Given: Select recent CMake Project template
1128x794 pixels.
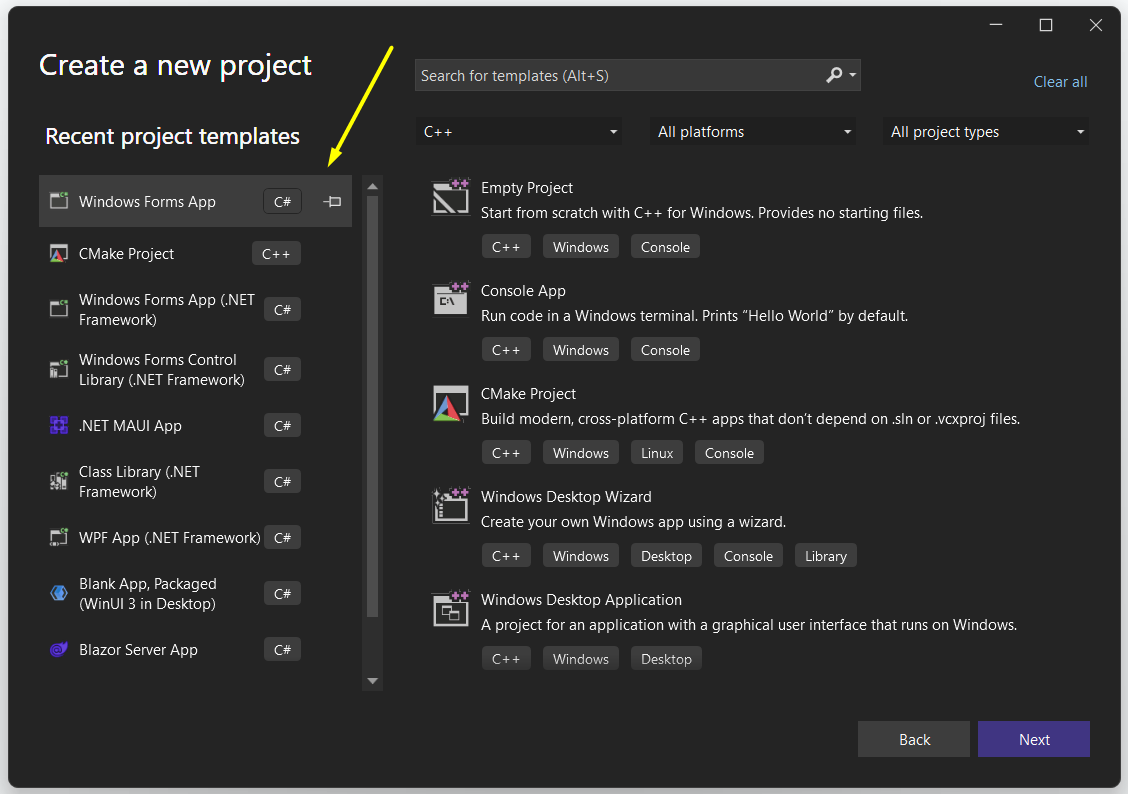Looking at the screenshot, I should point(195,253).
